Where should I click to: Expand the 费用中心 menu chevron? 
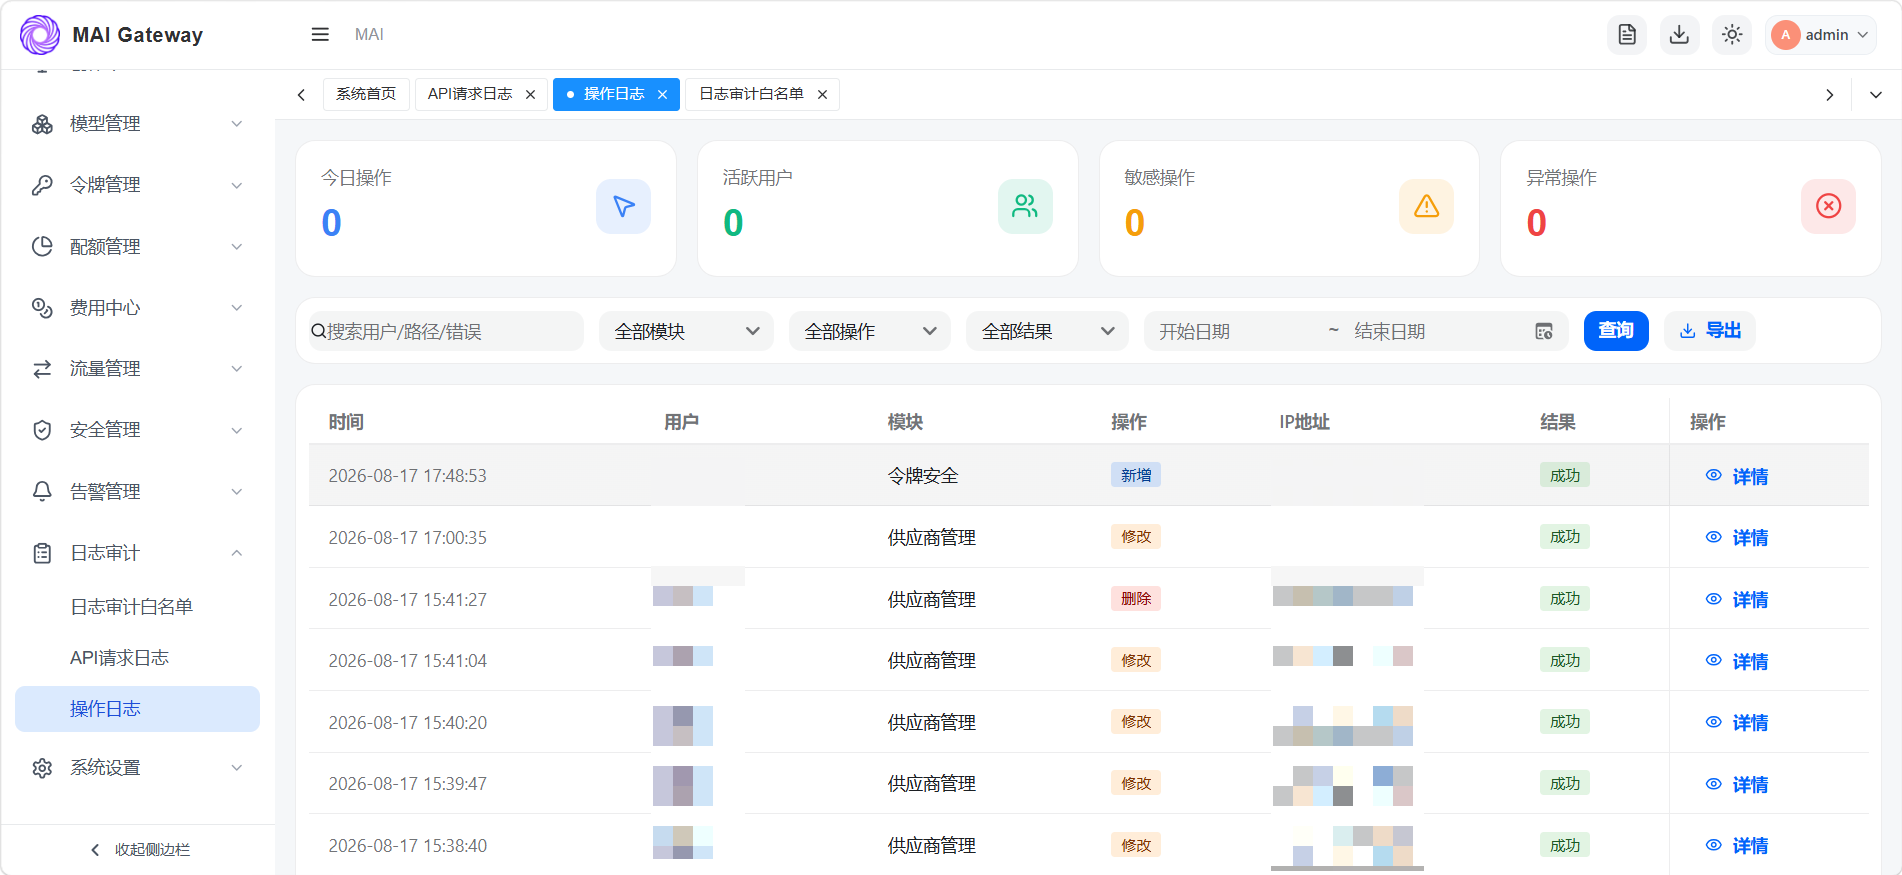pyautogui.click(x=237, y=308)
